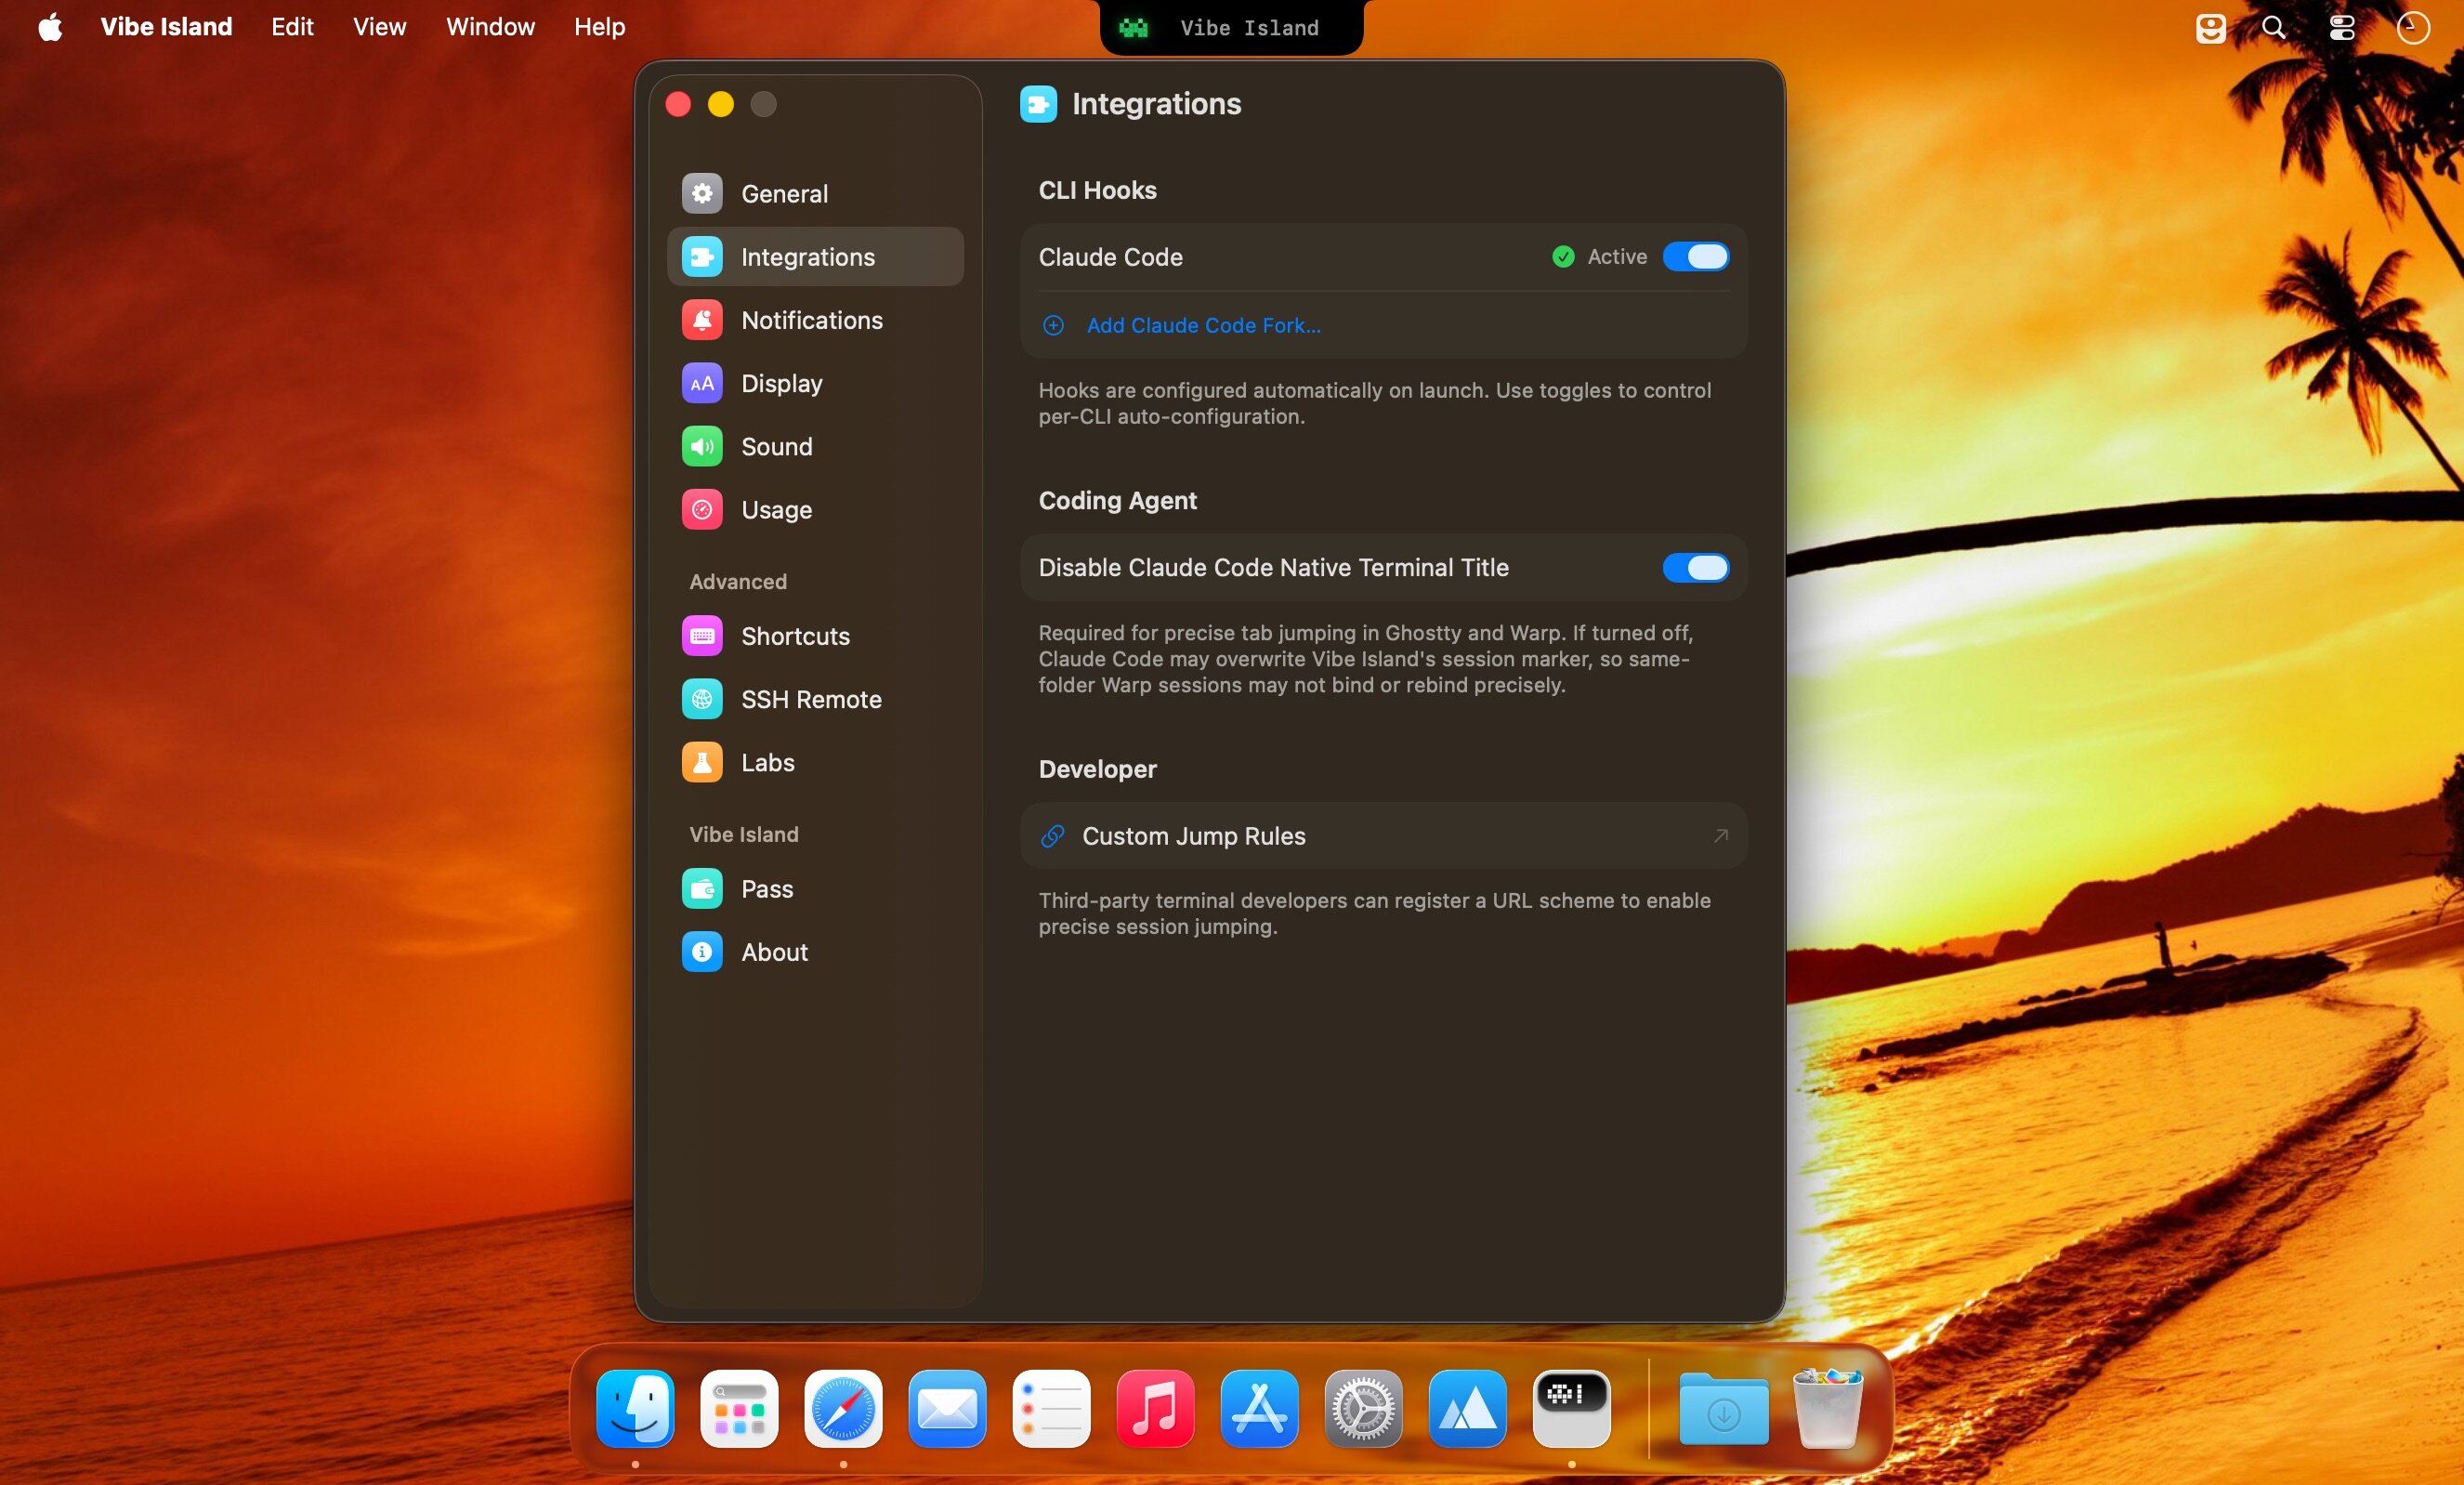Open the Custom Jump Rules arrow
2464x1485 pixels.
click(1720, 835)
